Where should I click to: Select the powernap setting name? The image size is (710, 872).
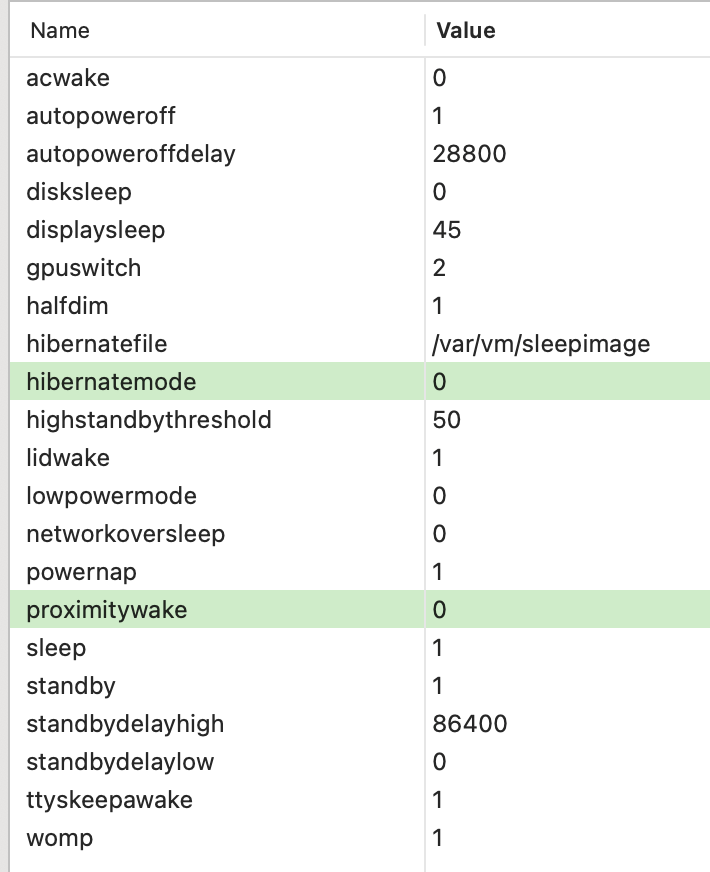tap(81, 572)
